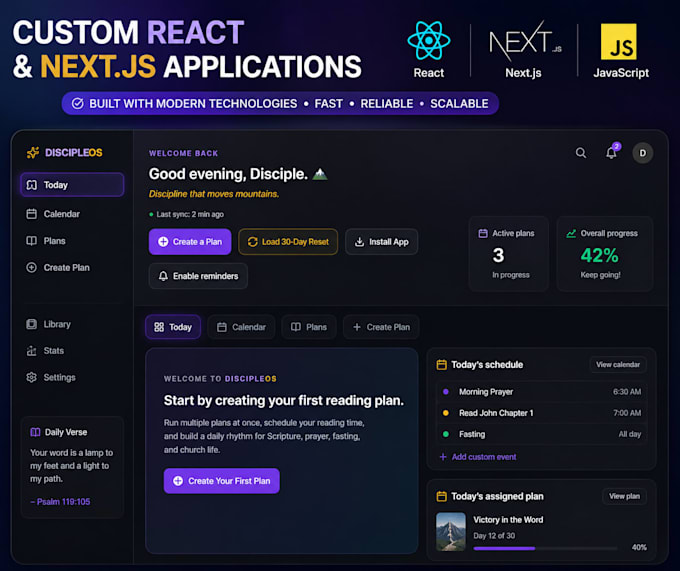Click the 6:30 AM time value
This screenshot has width=680, height=571.
pyautogui.click(x=627, y=392)
